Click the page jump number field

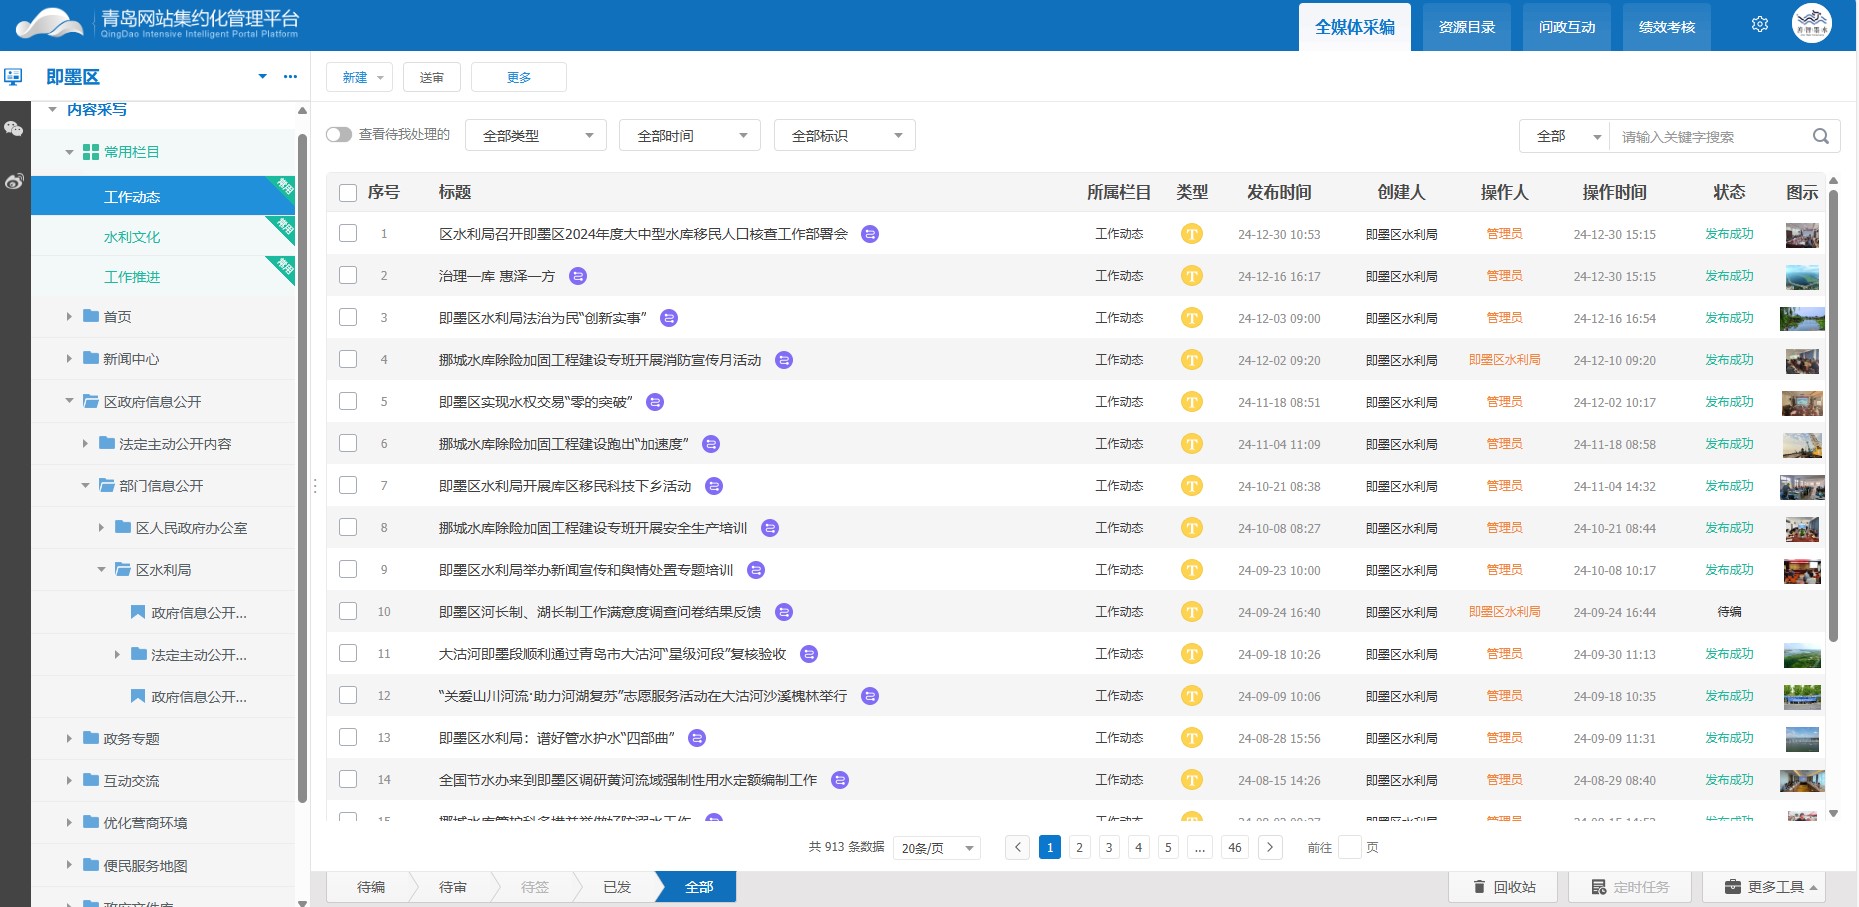(1350, 847)
